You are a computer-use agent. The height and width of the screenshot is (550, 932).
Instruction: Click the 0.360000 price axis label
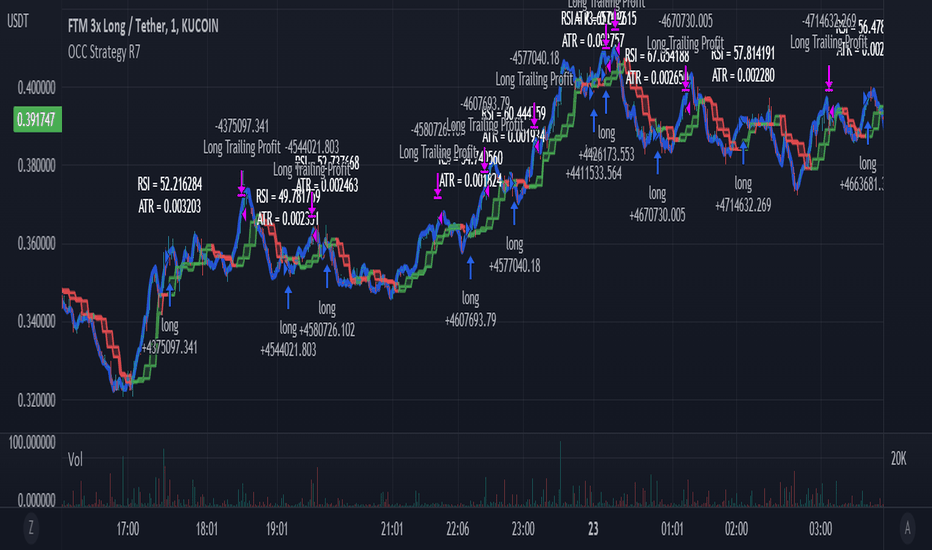pos(36,244)
